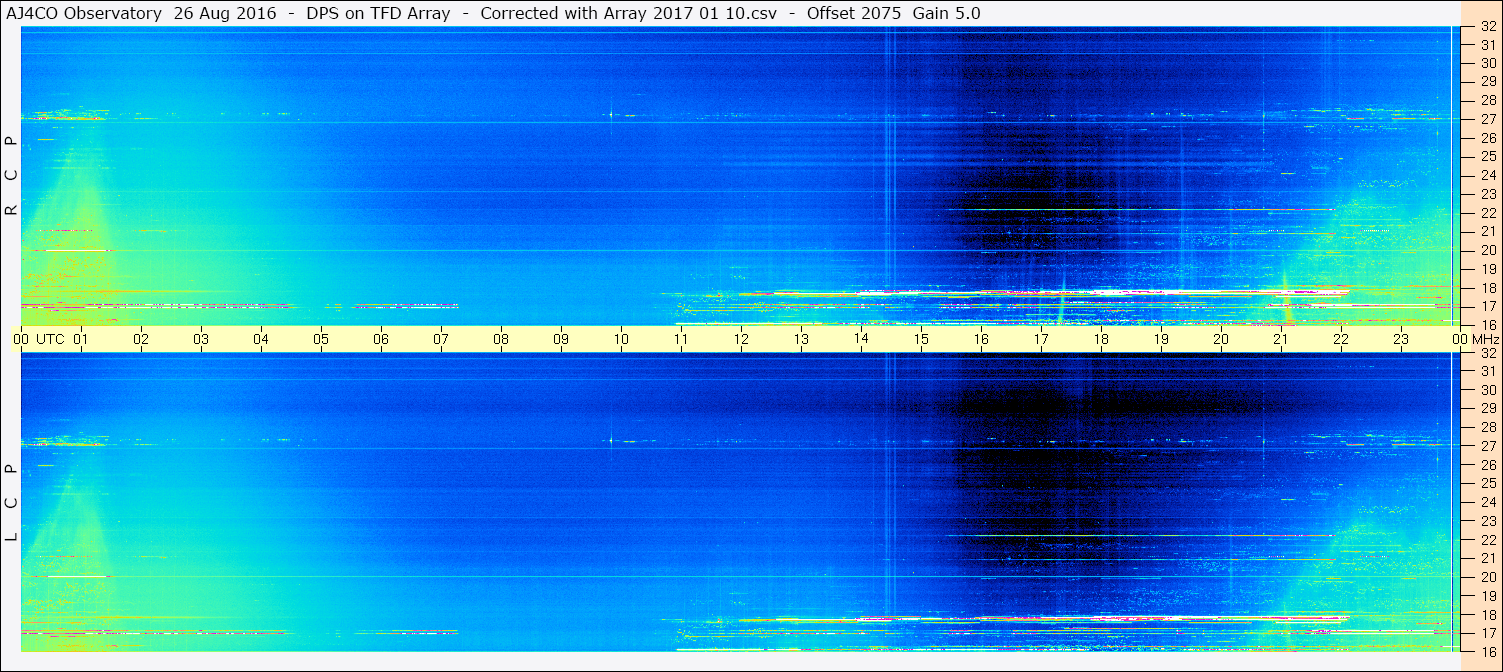Screen dimensions: 1503x672
Task: Click the DPS on TFD Array text
Action: pyautogui.click(x=378, y=14)
